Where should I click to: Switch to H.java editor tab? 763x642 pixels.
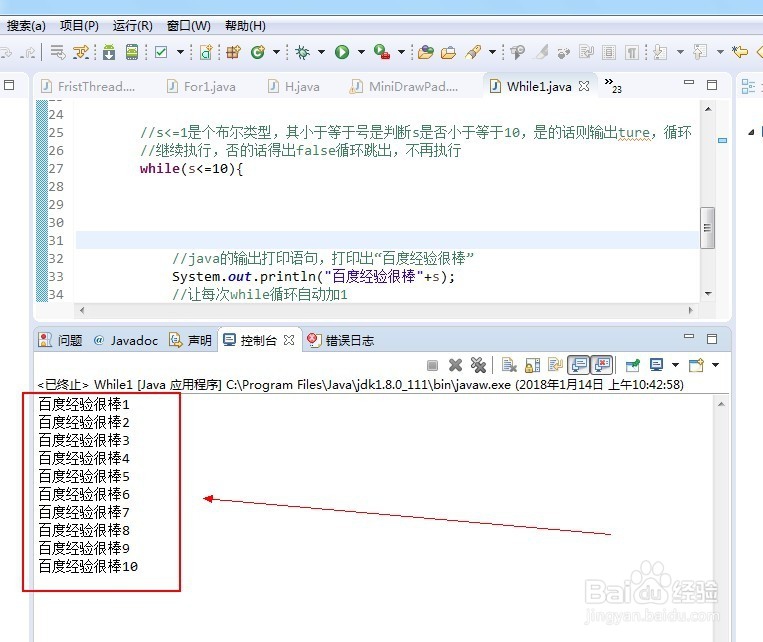(x=294, y=87)
